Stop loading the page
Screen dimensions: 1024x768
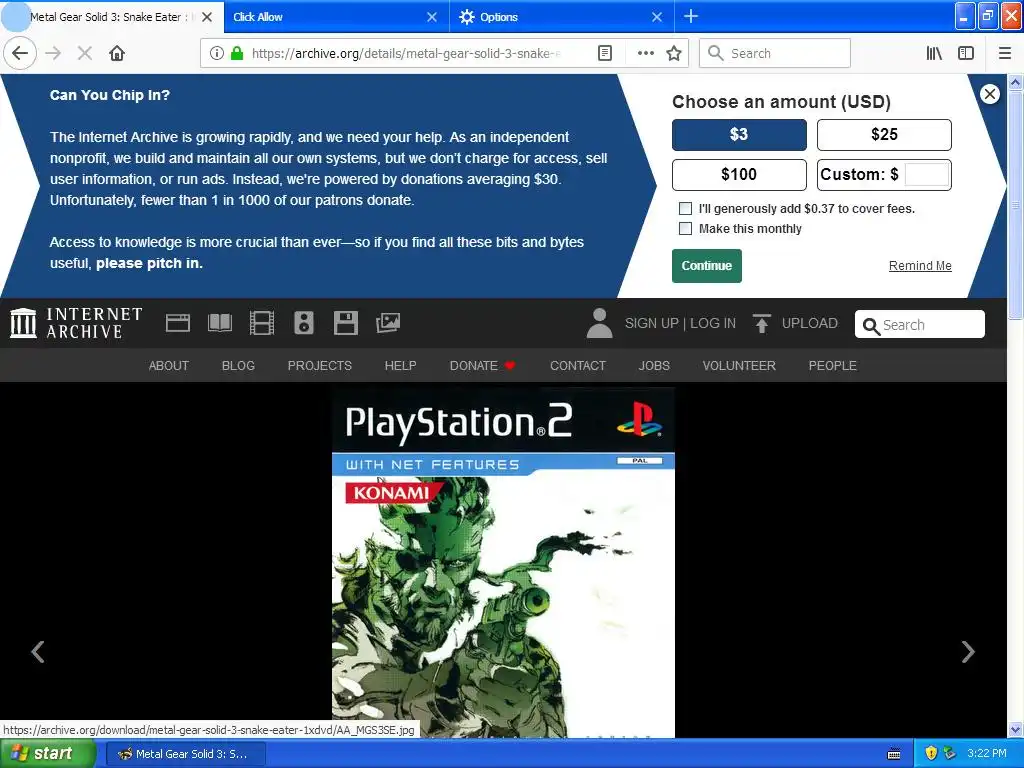(85, 53)
